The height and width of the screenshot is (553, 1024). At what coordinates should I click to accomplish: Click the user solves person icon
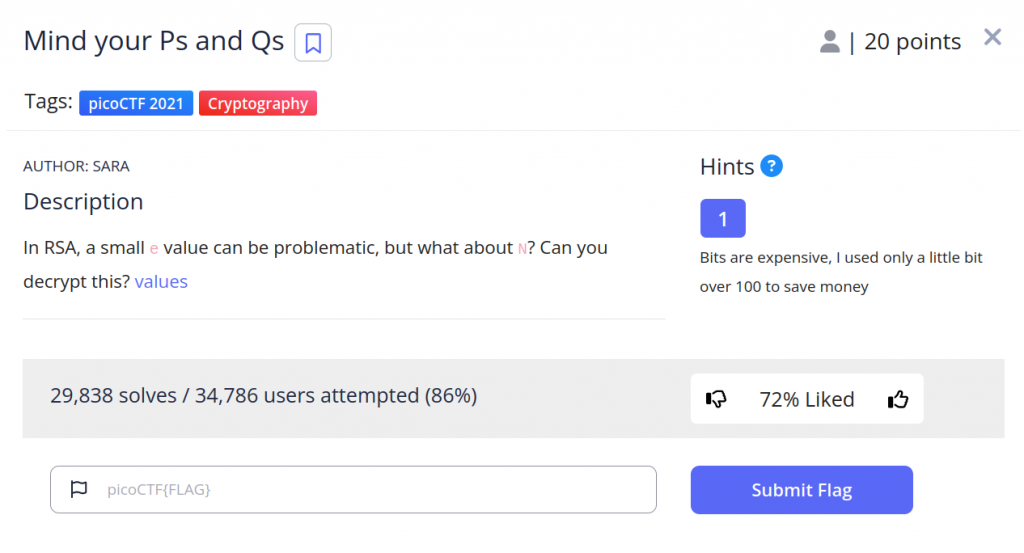click(829, 42)
